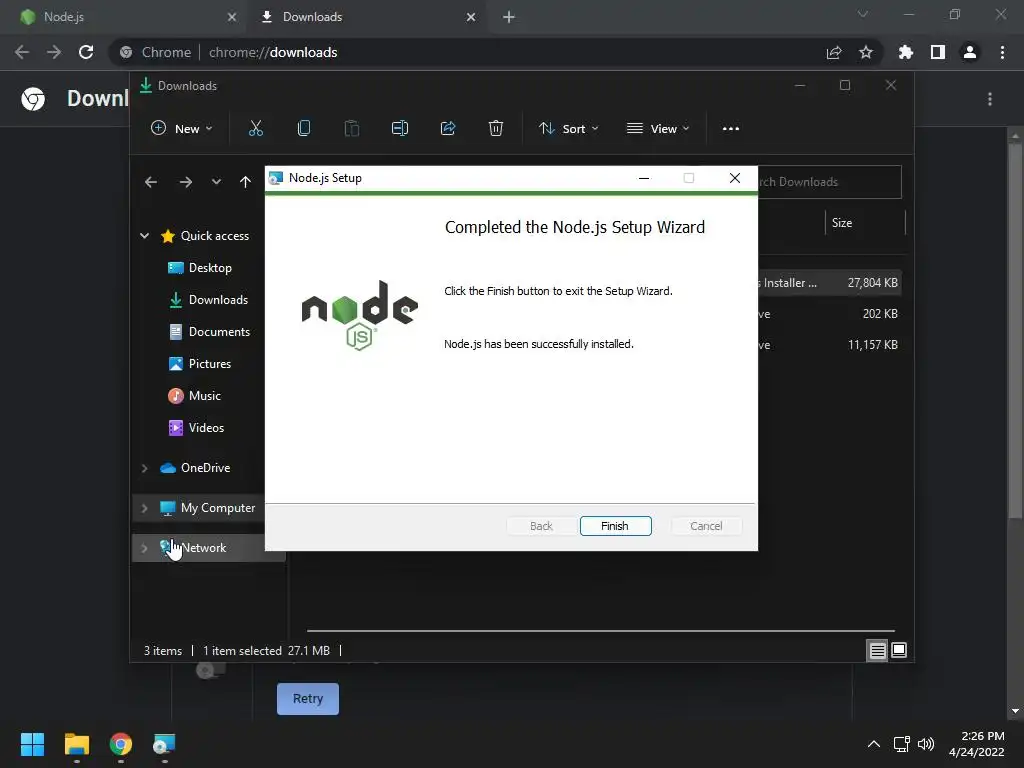Expand the OneDrive tree node
Viewport: 1024px width, 768px height.
[x=144, y=468]
